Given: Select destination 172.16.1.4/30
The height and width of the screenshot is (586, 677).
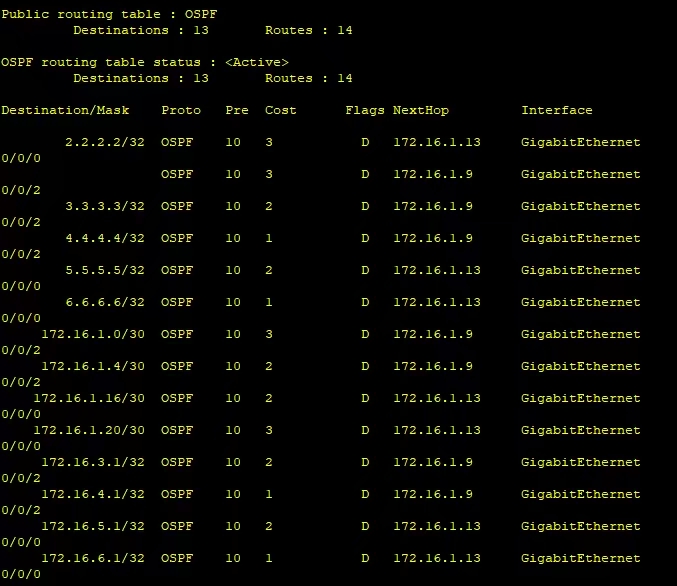Looking at the screenshot, I should click(93, 366).
